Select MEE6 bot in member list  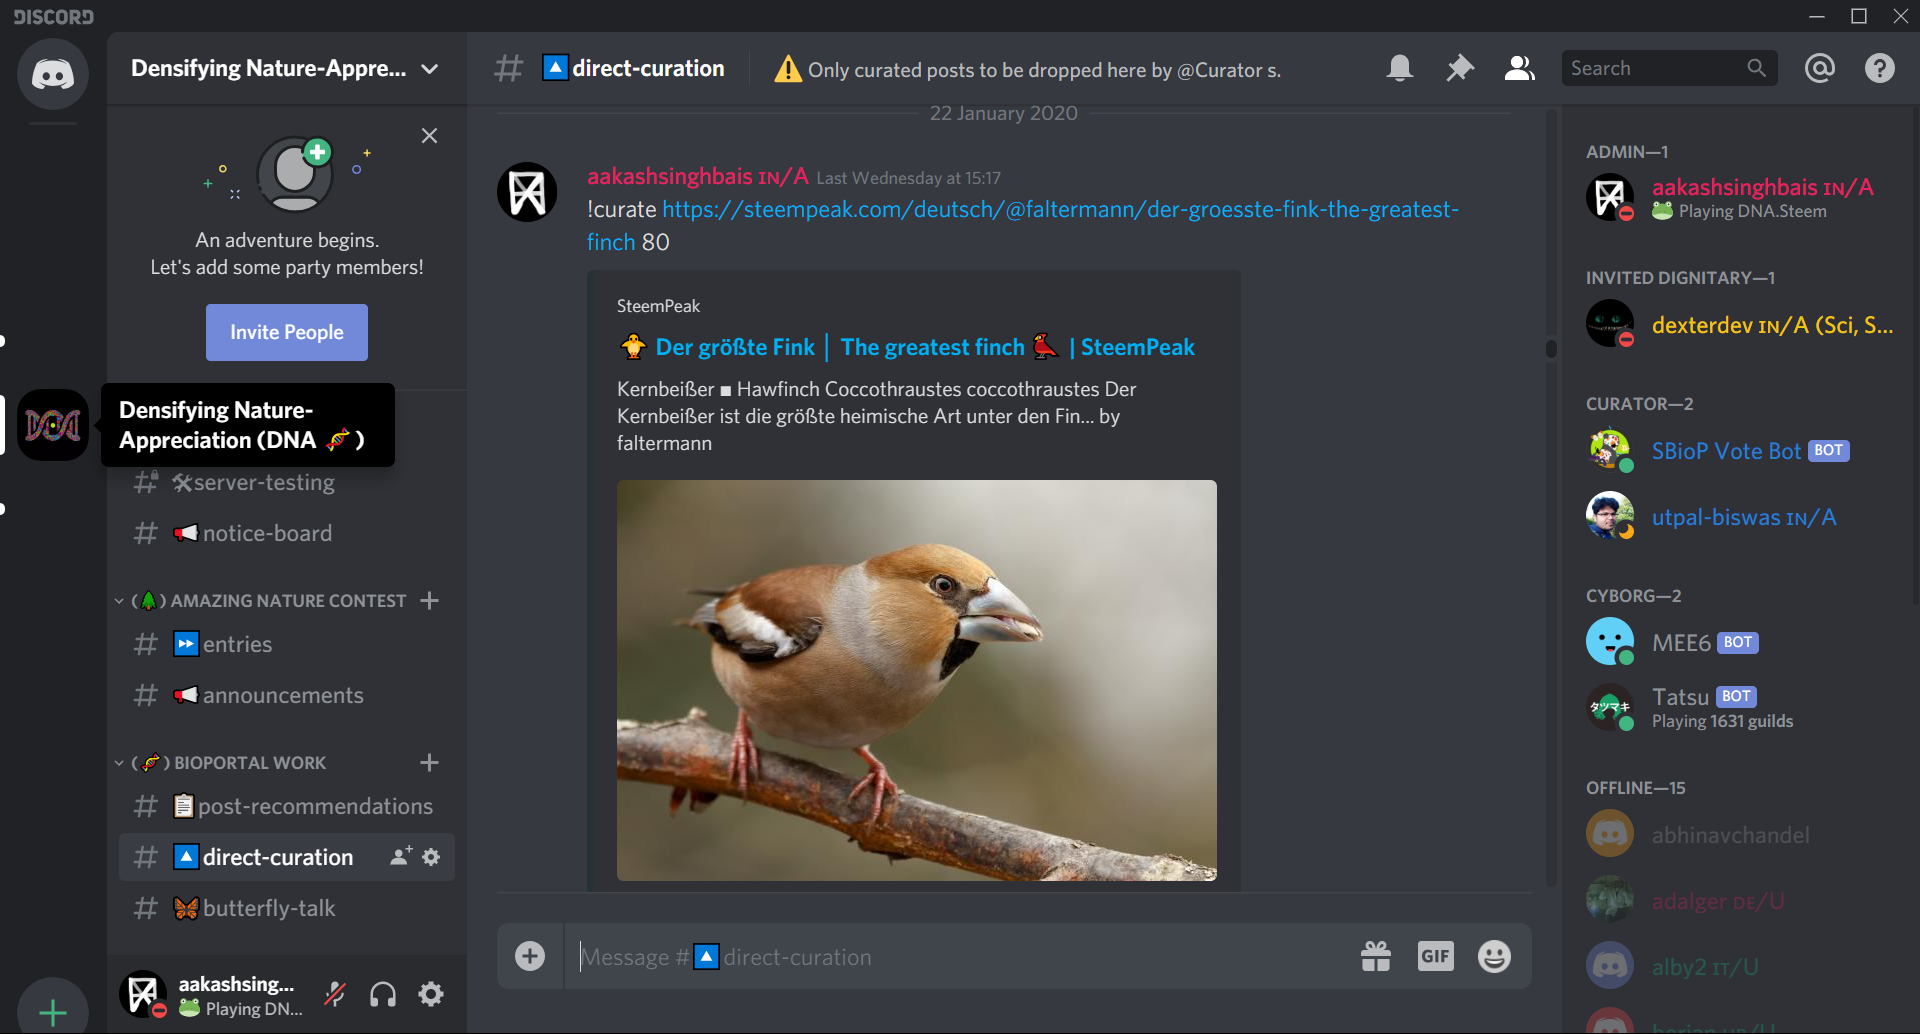coord(1740,642)
